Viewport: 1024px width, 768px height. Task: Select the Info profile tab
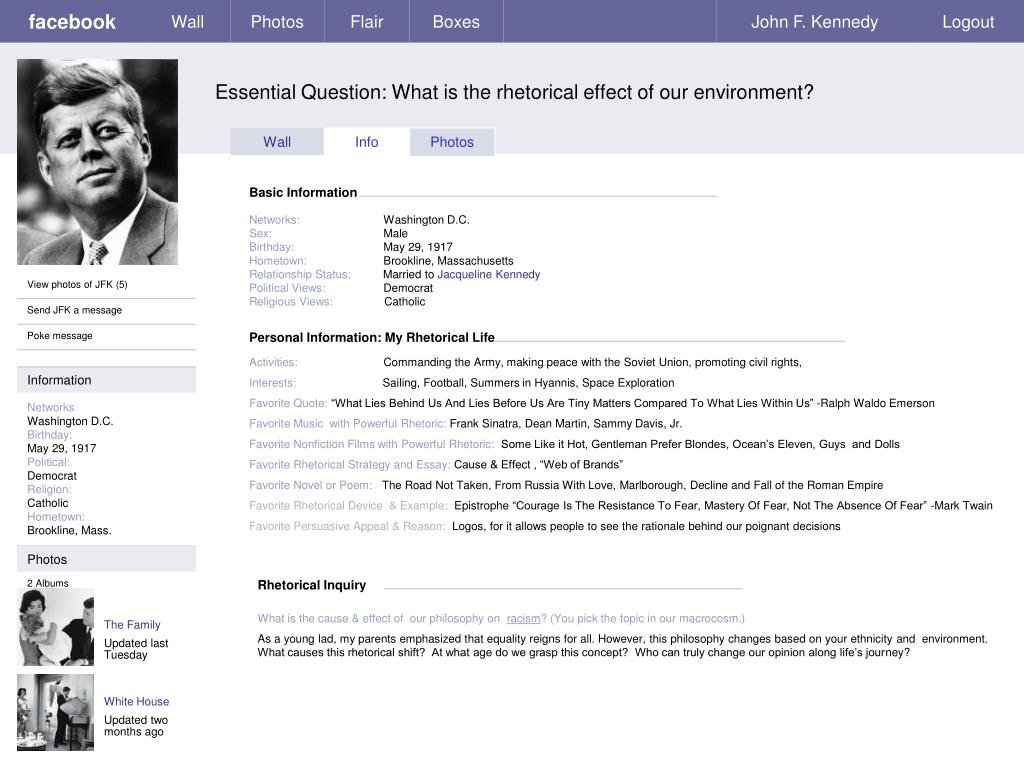(x=366, y=142)
